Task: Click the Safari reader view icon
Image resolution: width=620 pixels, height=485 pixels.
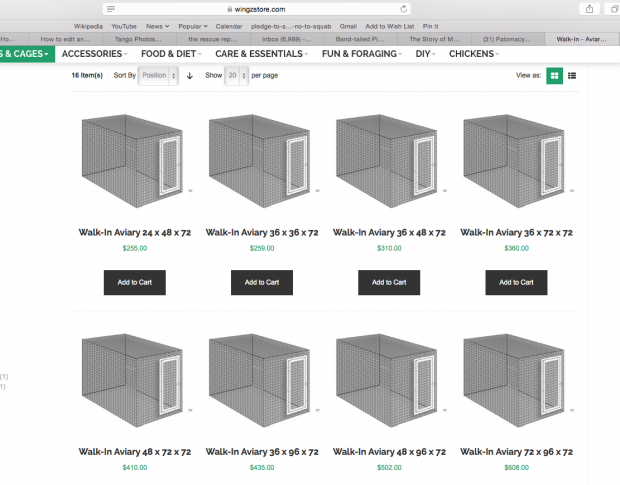Action: [x=111, y=9]
